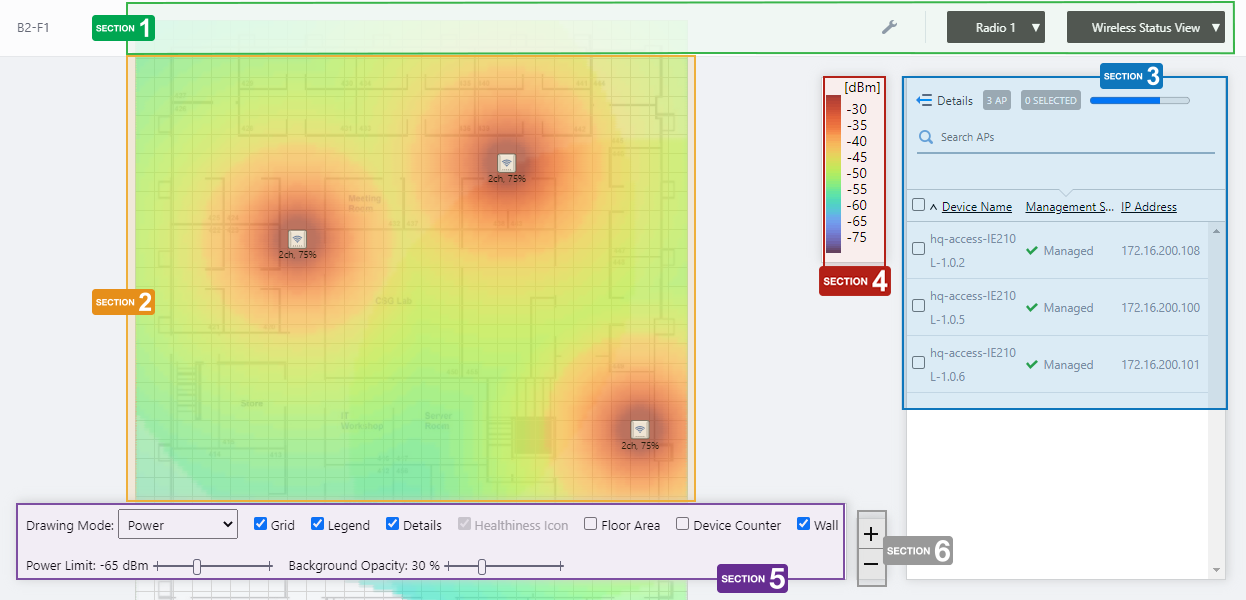
Task: Open the Radio 1 dropdown
Action: tap(996, 28)
